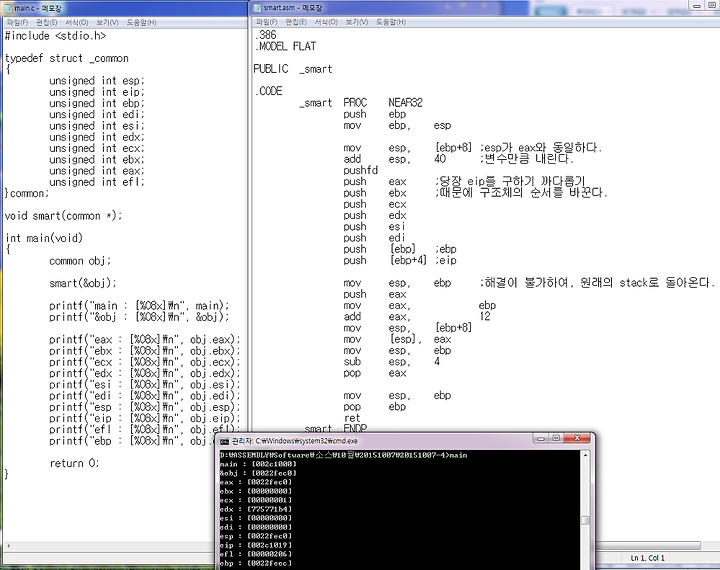Click the '#include <stdio.h>' line in main.c

click(x=56, y=36)
